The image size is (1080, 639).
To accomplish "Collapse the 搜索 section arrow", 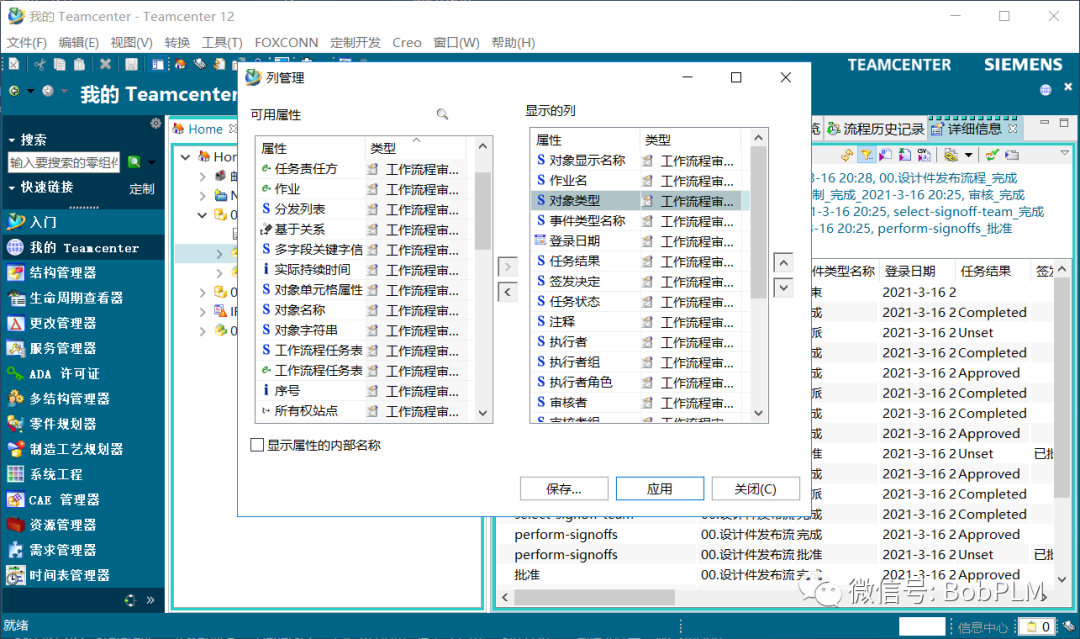I will click(x=12, y=140).
